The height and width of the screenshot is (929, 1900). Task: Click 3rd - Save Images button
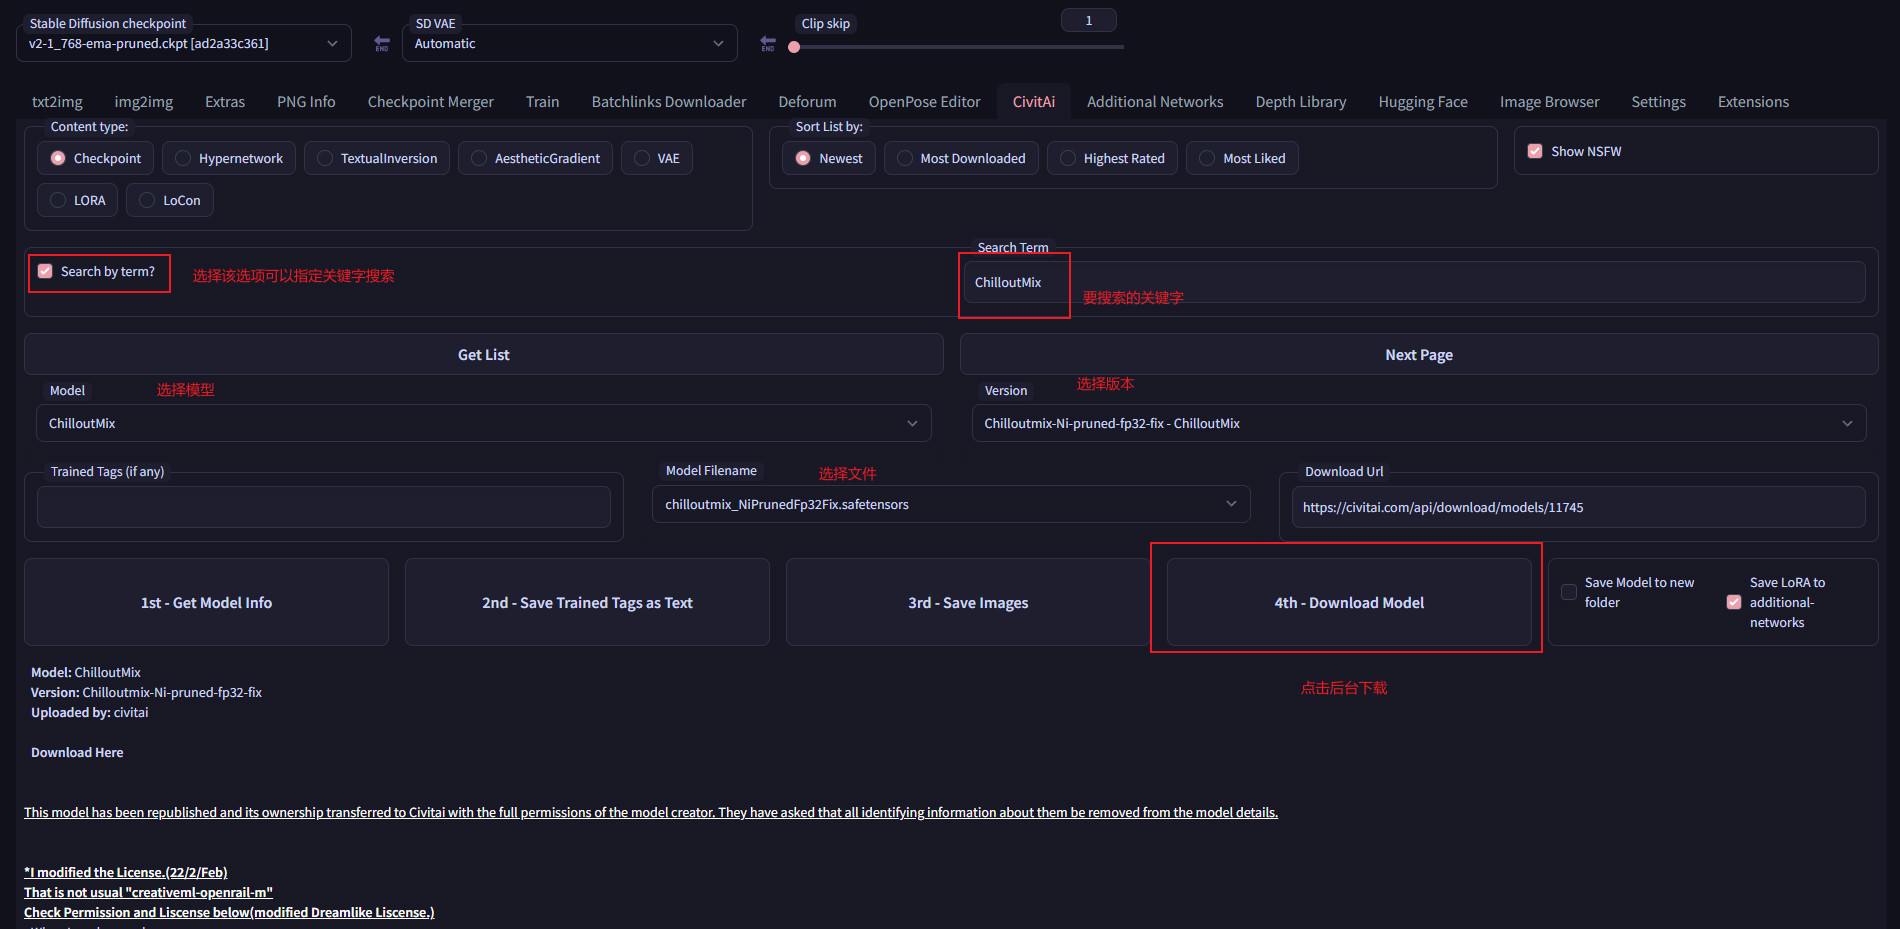tap(968, 603)
